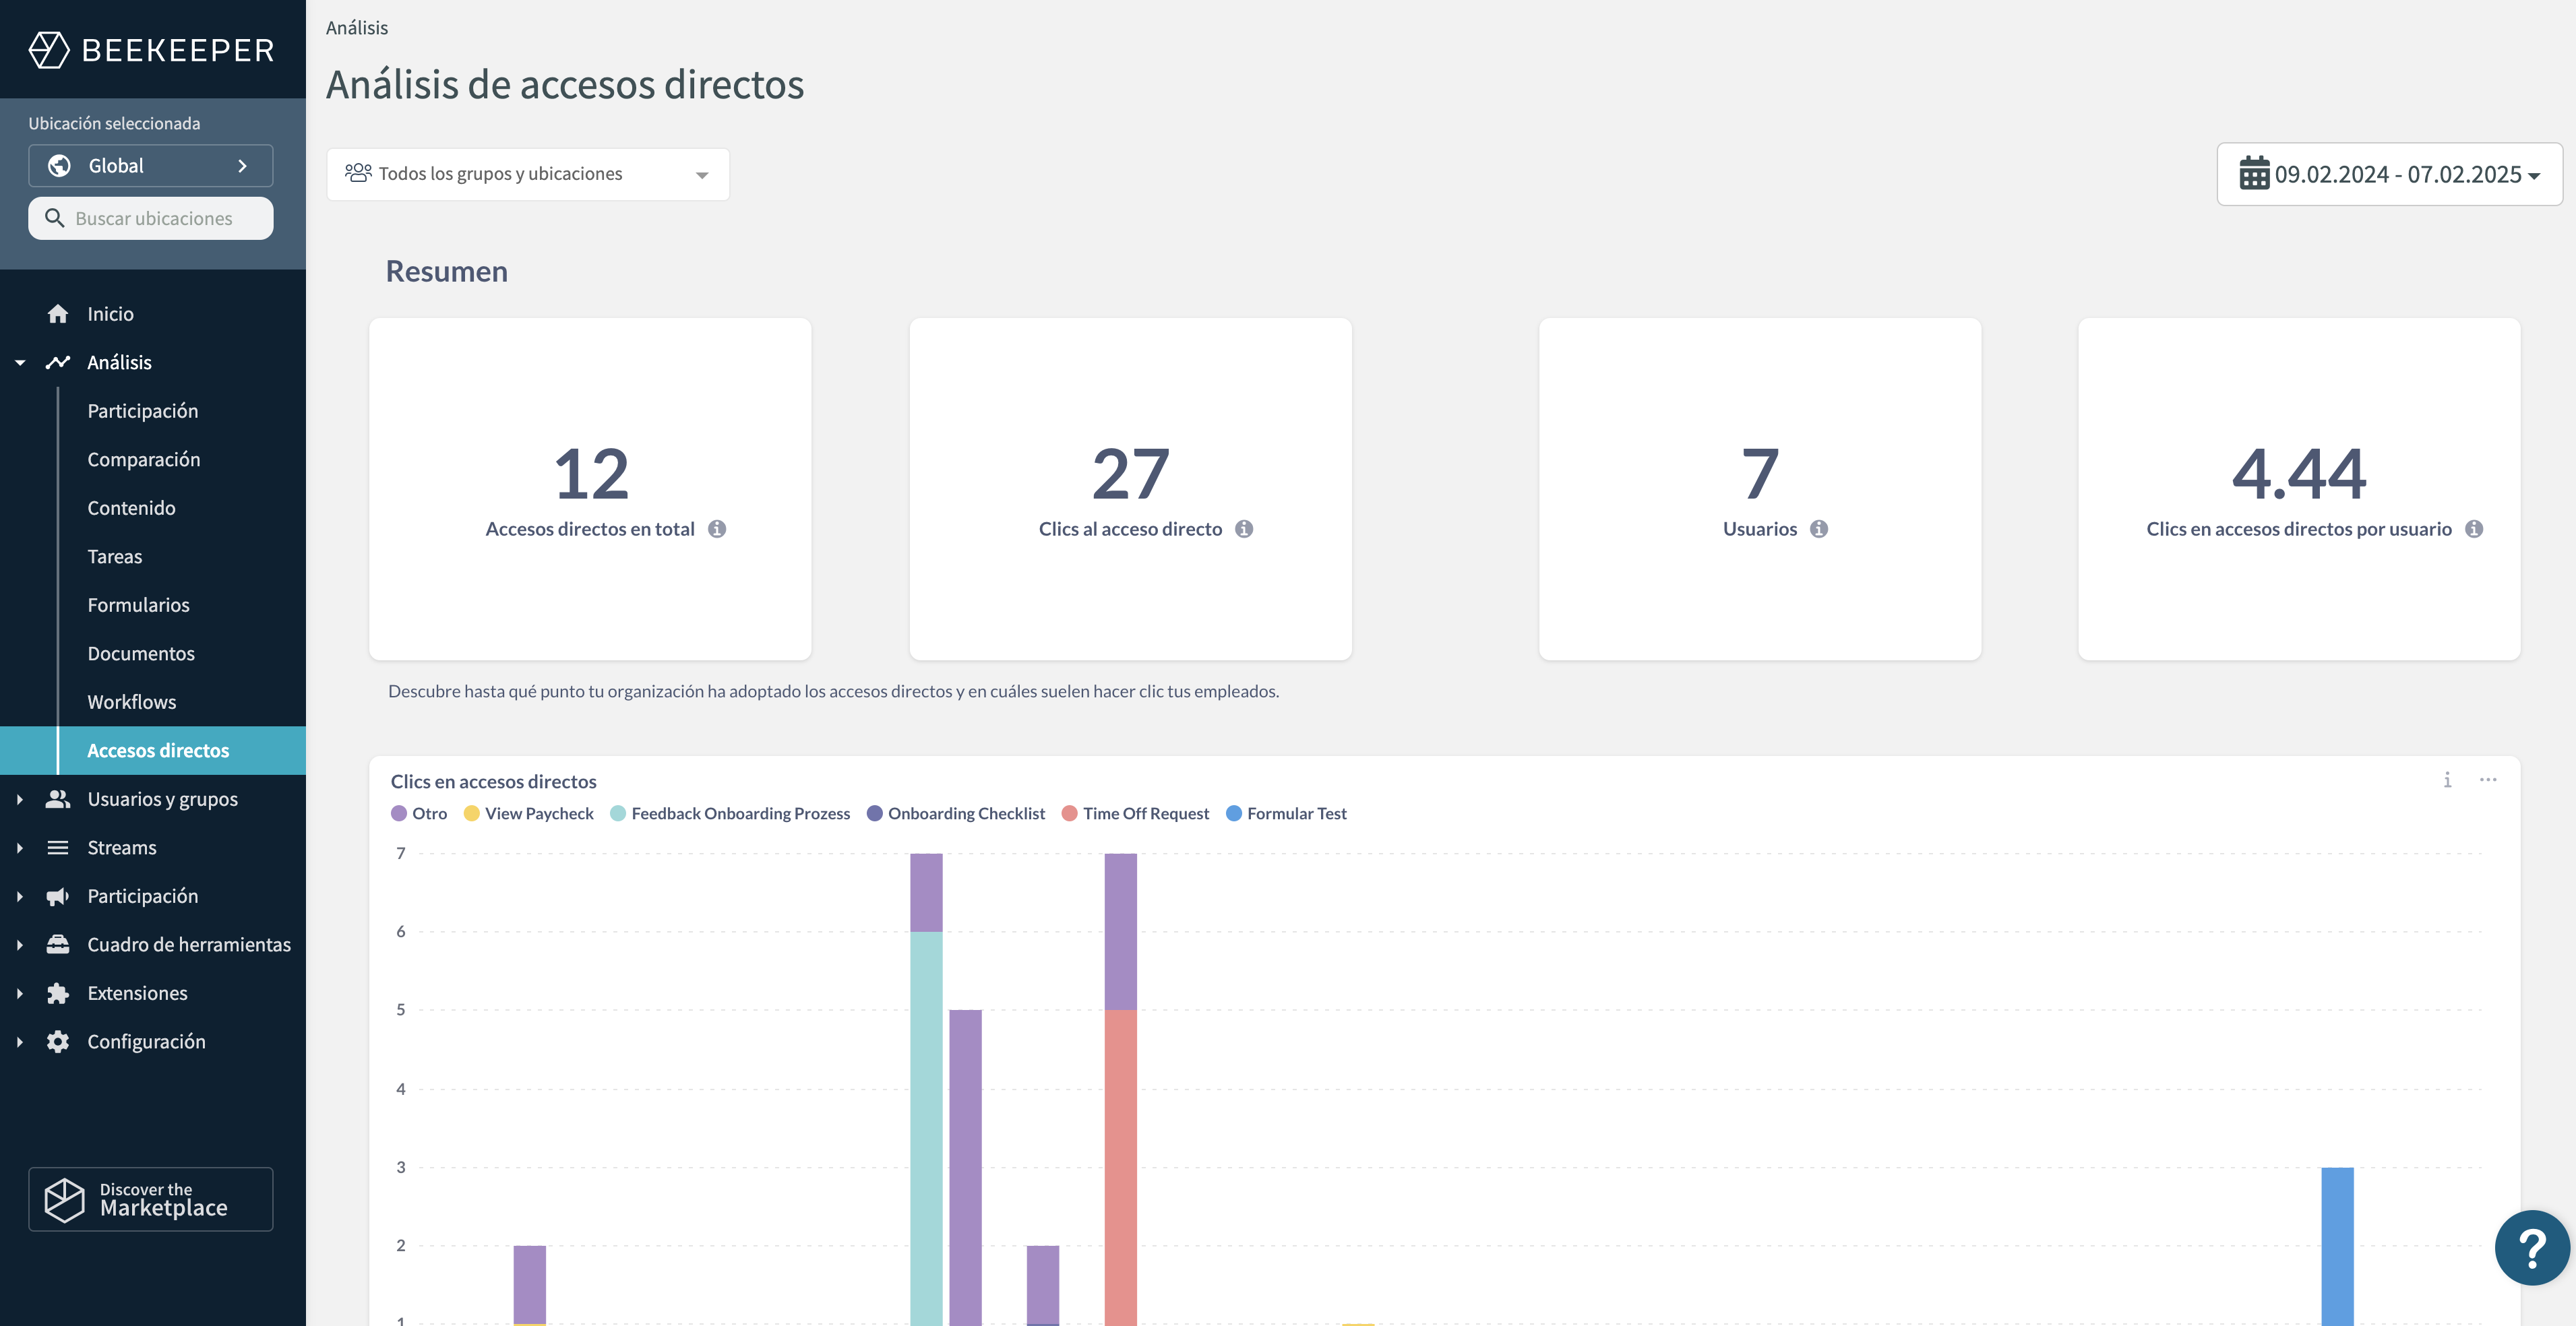Click the 12 Accesos directos en total card
The width and height of the screenshot is (2576, 1326).
coord(590,489)
